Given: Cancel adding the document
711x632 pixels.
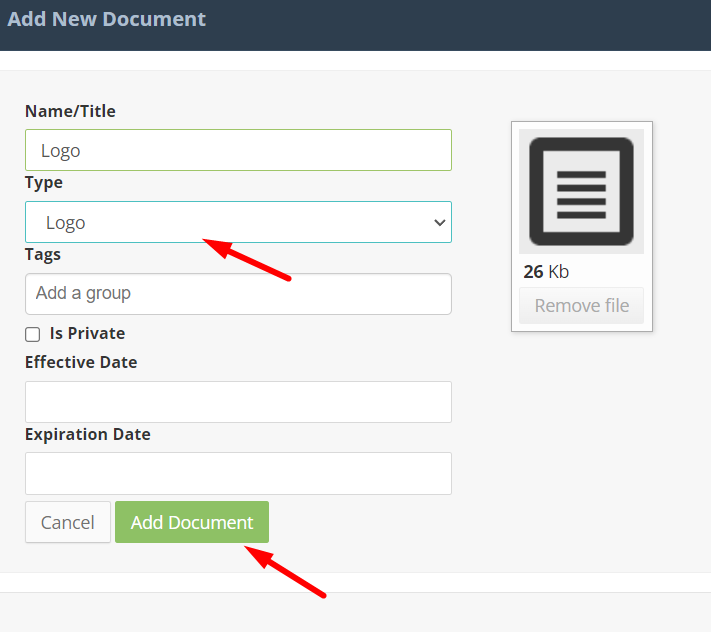Looking at the screenshot, I should [x=68, y=522].
